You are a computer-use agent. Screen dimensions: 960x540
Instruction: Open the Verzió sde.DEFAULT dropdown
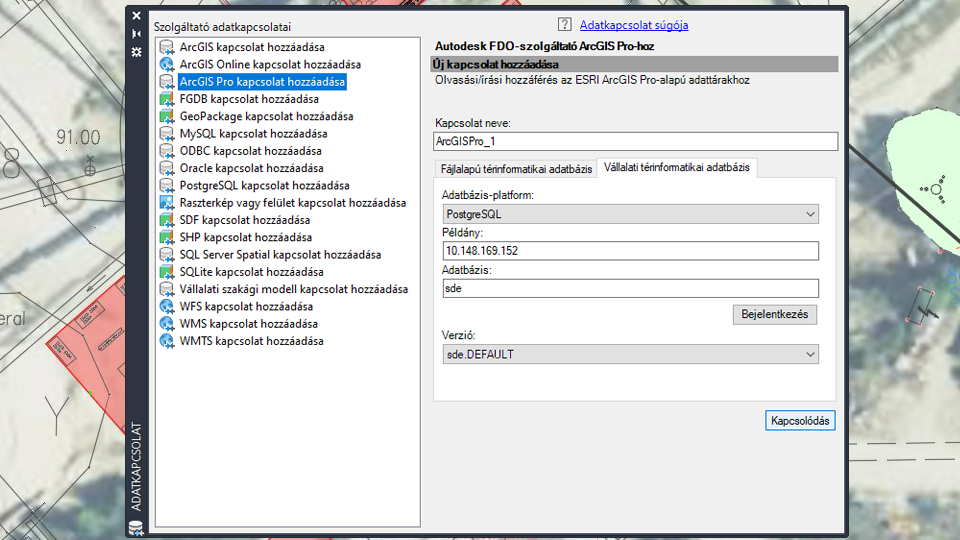click(630, 354)
